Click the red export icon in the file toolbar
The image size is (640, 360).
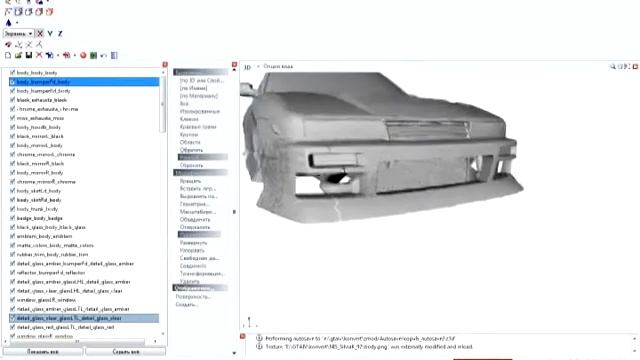67,55
